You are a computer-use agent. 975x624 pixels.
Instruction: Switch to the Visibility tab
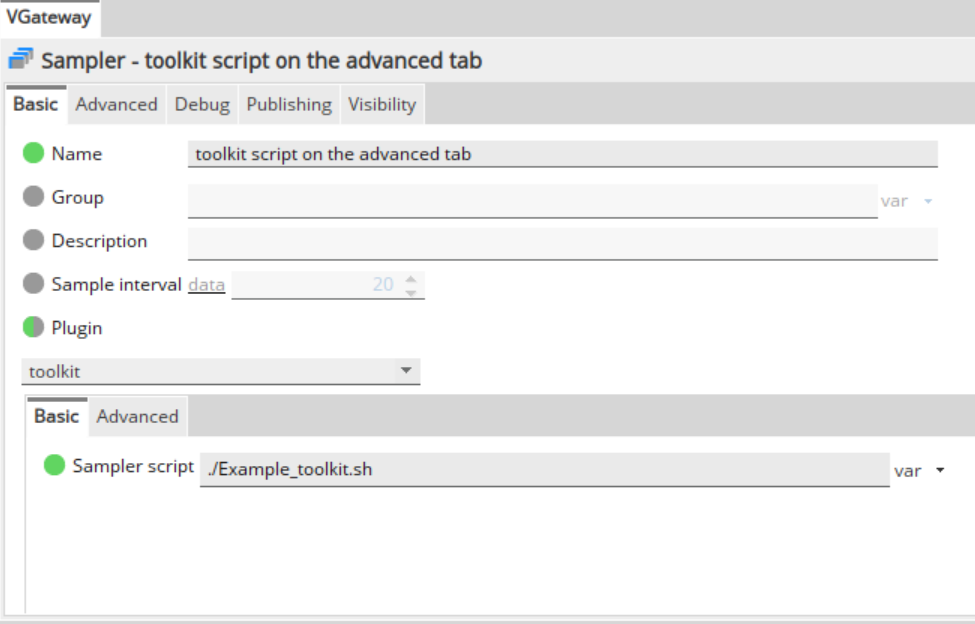[x=382, y=104]
